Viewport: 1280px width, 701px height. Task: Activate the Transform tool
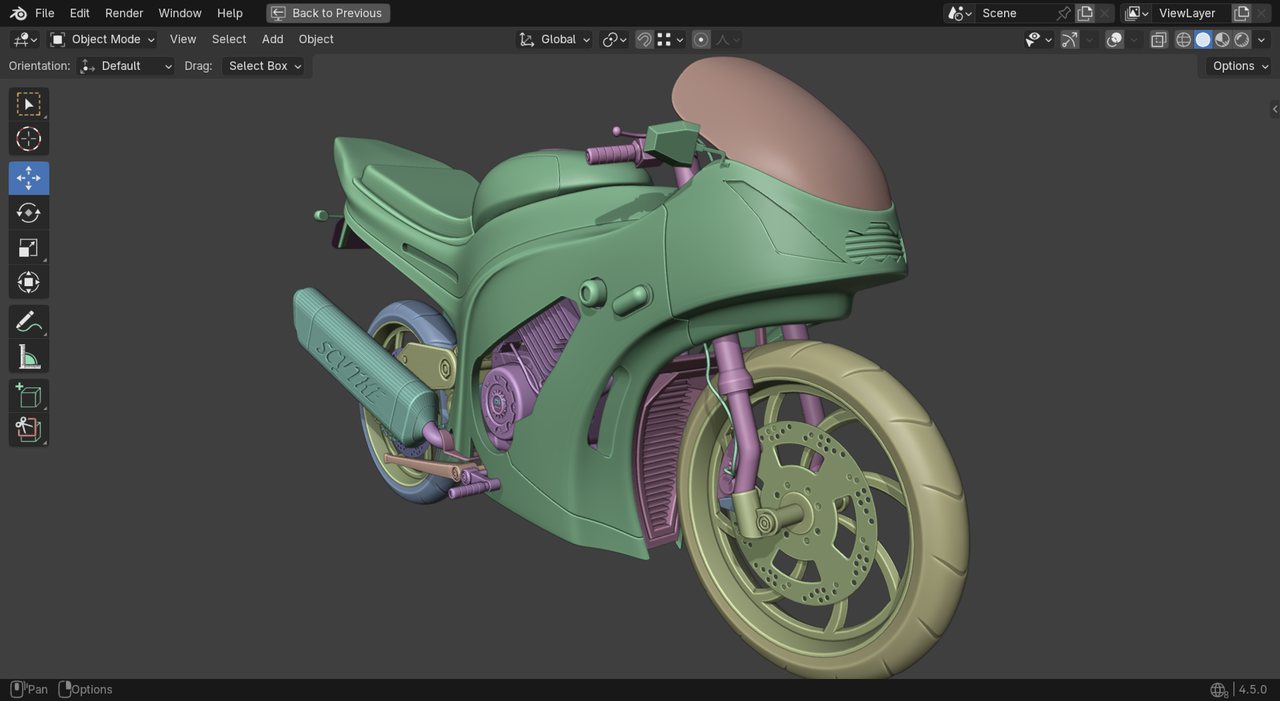[x=28, y=283]
